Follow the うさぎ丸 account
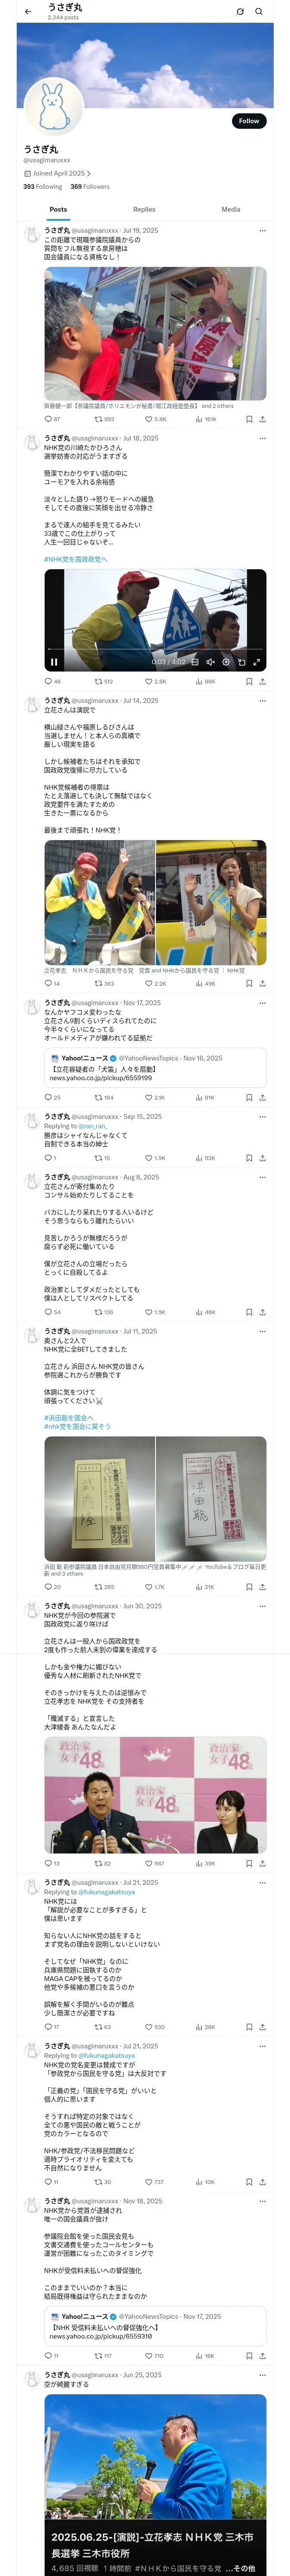 click(248, 121)
